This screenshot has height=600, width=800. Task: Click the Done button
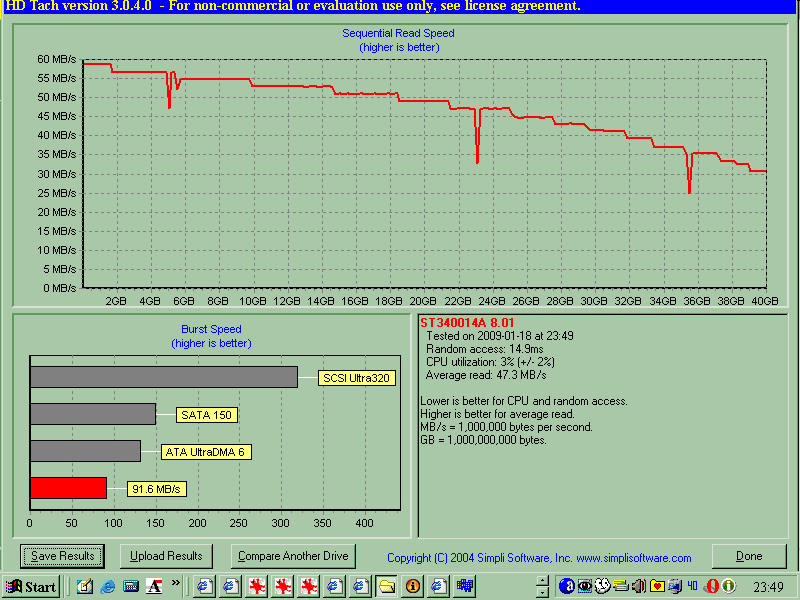(x=749, y=556)
